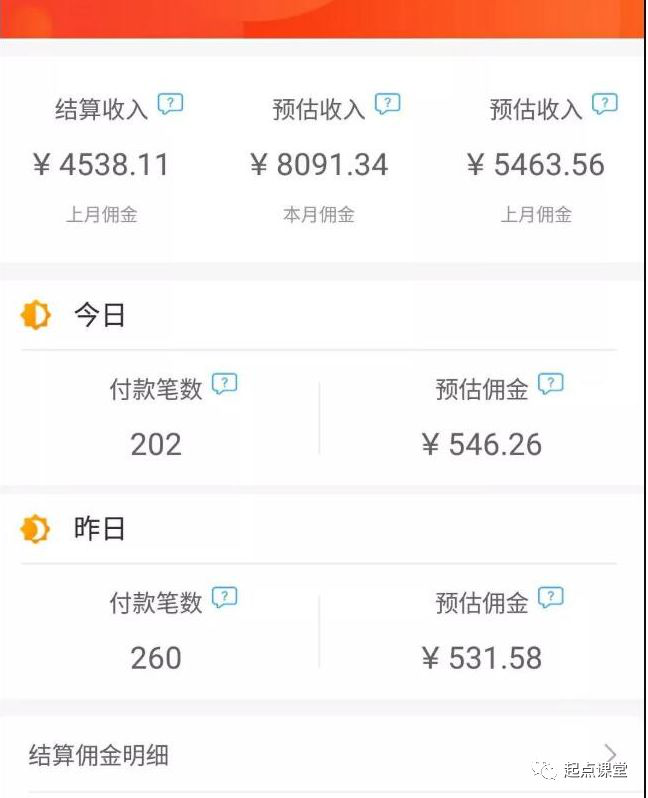Open help for today's 预估佣金
Viewport: 648px width, 798px height.
coord(551,383)
